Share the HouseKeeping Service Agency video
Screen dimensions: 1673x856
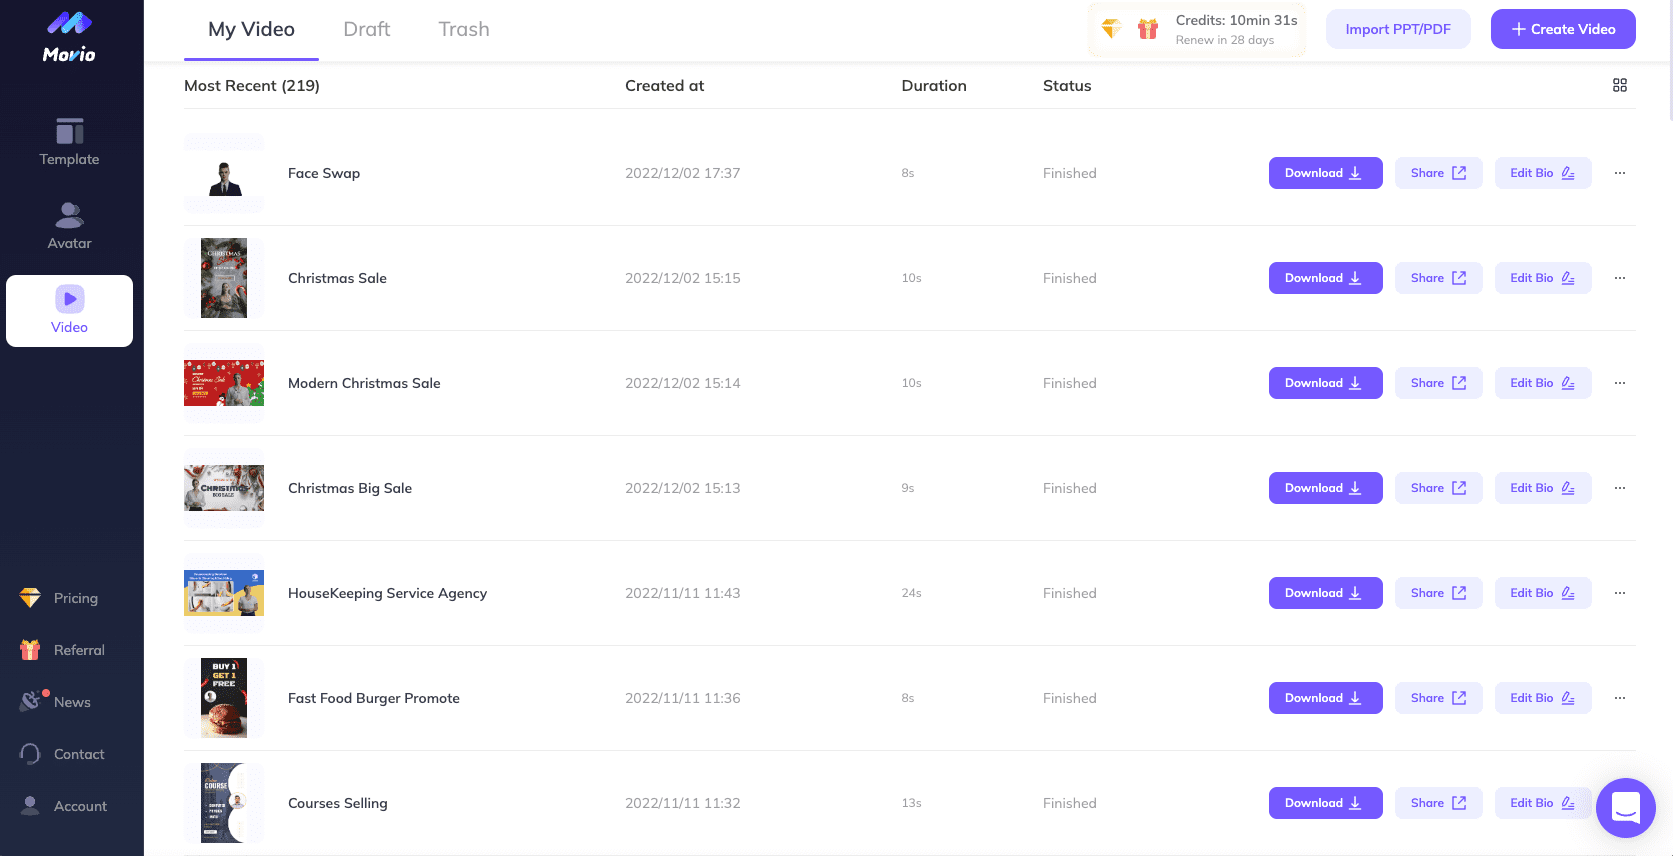[1438, 593]
